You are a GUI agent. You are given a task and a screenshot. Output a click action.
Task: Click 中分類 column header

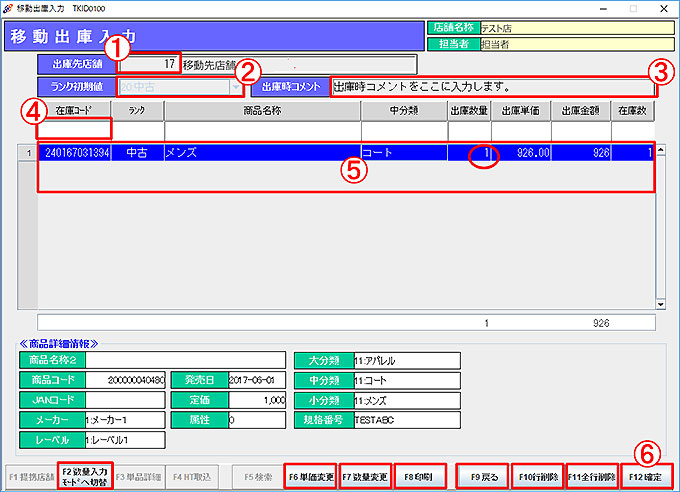[x=404, y=111]
